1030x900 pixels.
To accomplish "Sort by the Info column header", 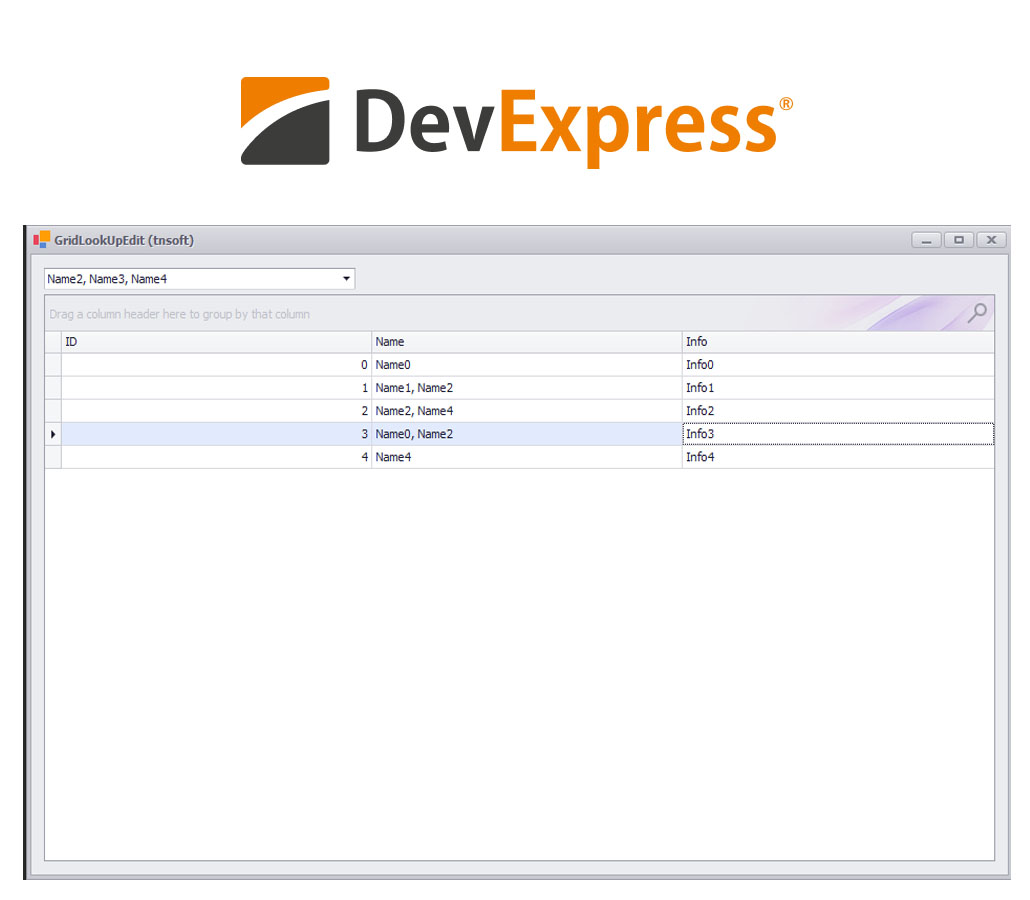I will click(x=838, y=342).
